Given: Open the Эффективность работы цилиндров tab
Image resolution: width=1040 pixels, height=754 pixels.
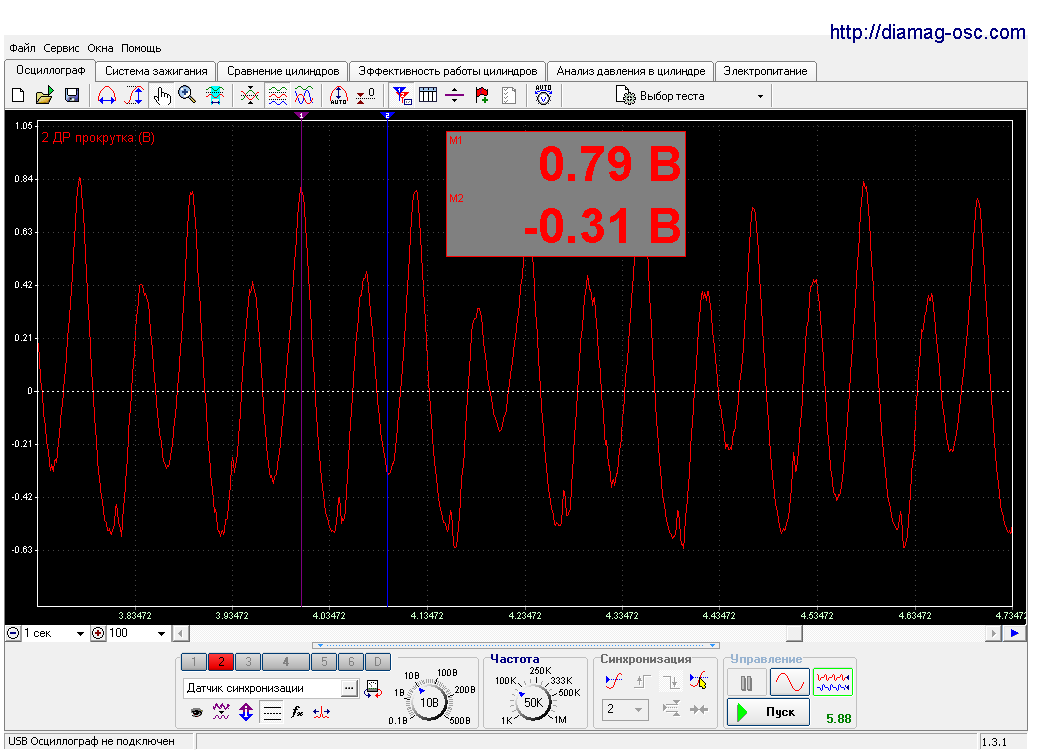Looking at the screenshot, I should point(448,71).
